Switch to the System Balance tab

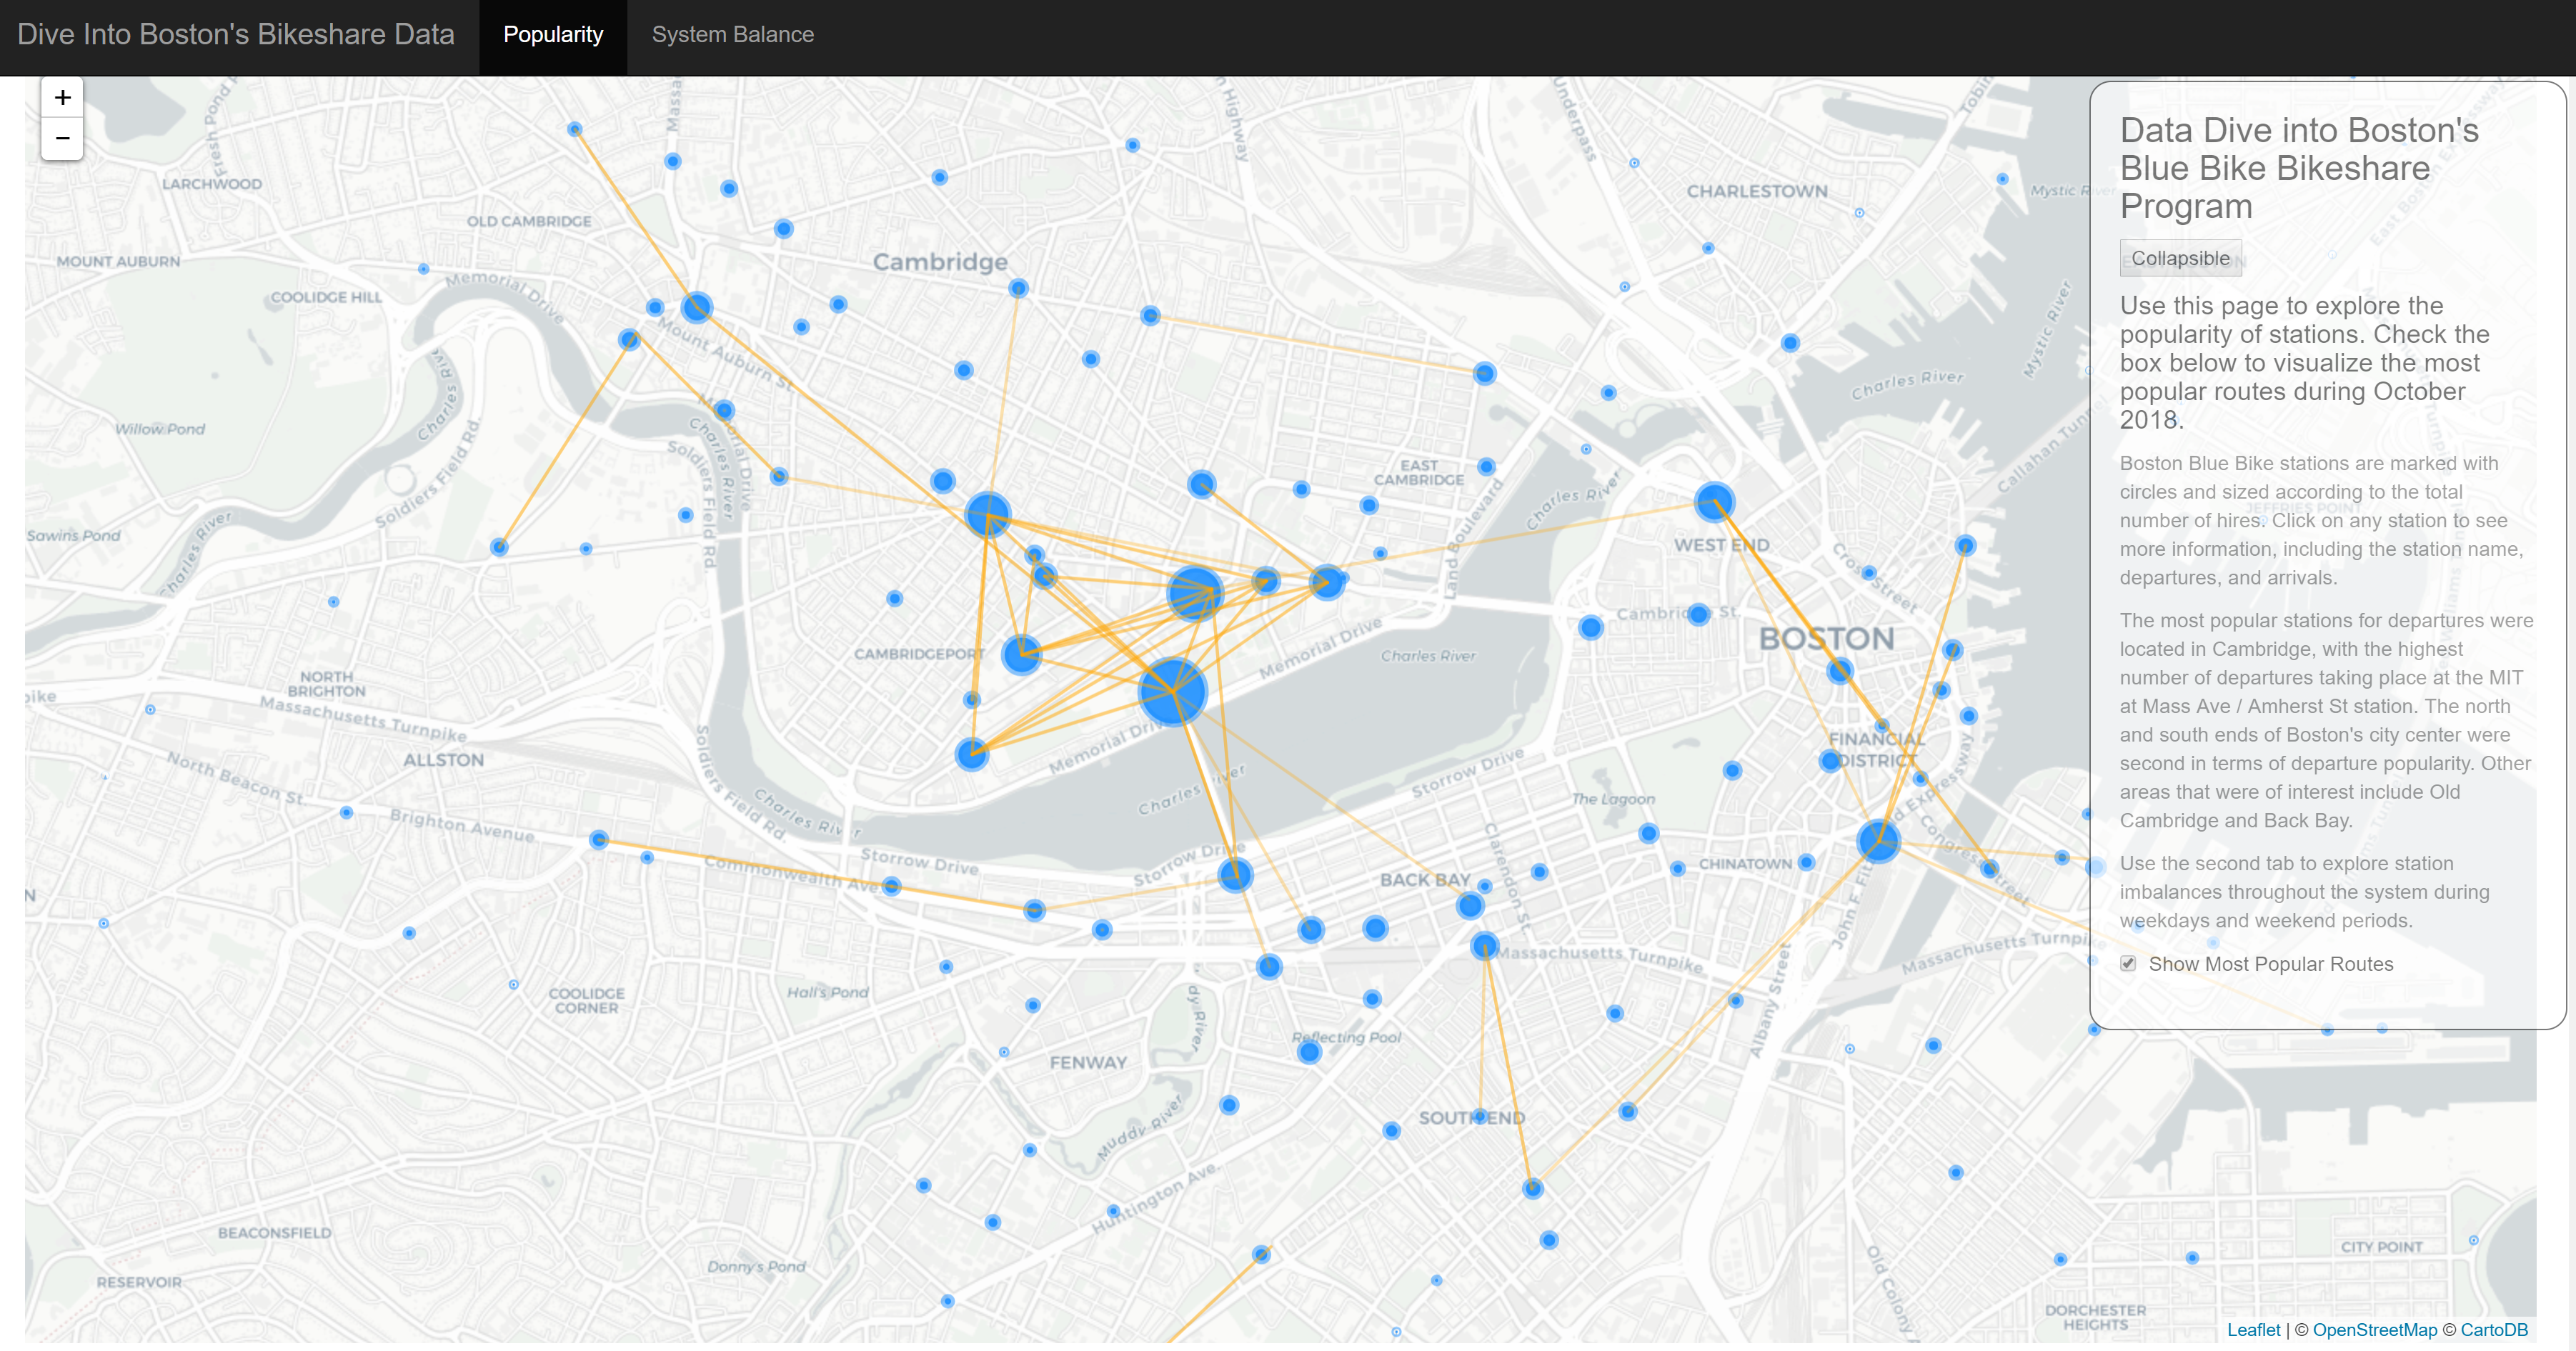tap(732, 35)
